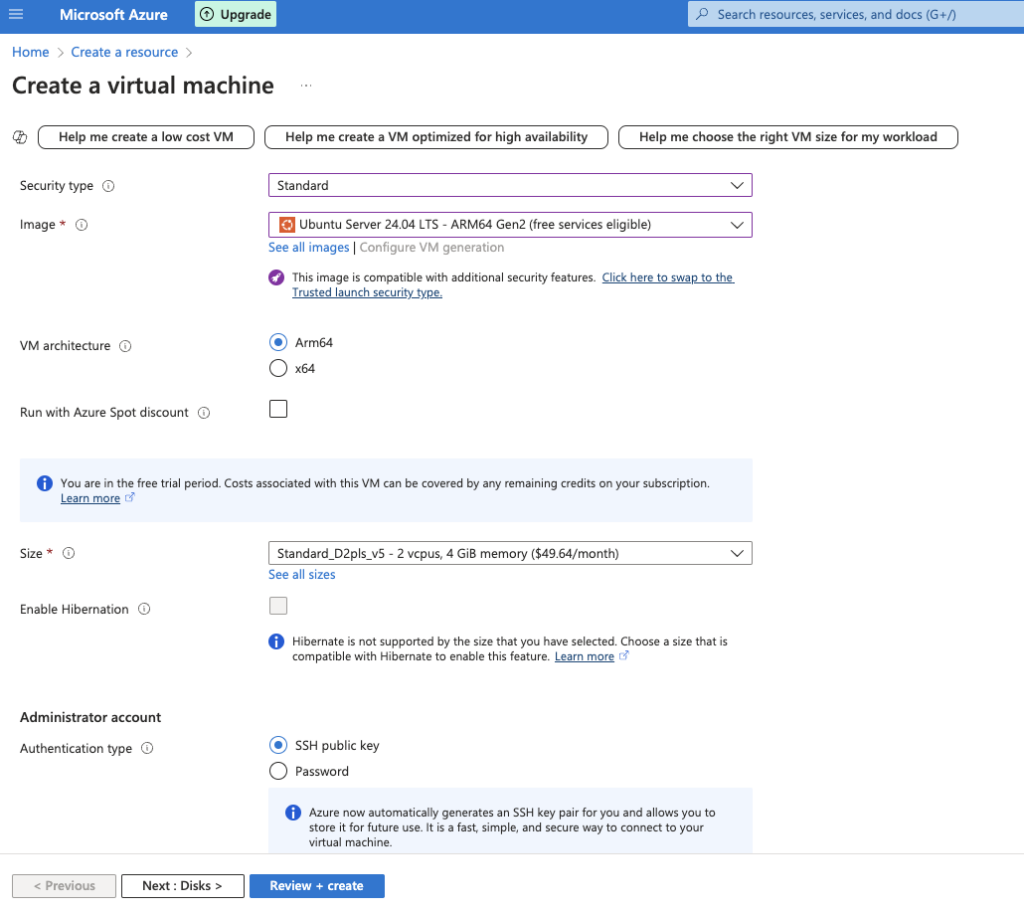1024x913 pixels.
Task: Open See all sizes link
Action: 302,575
